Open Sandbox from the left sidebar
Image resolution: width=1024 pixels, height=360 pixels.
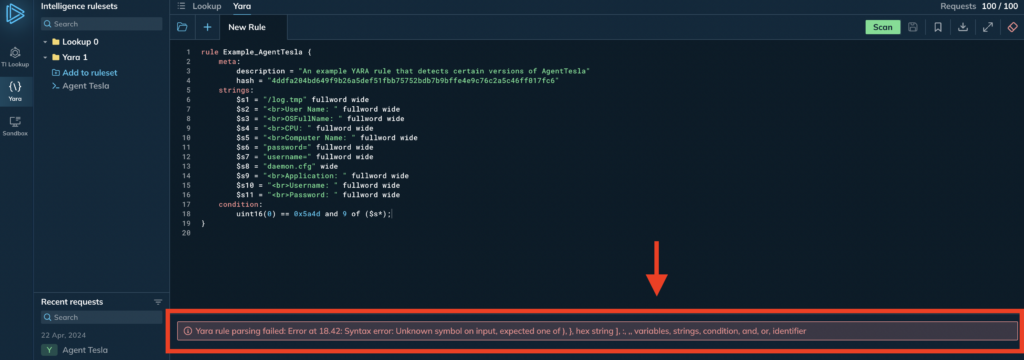tap(14, 125)
